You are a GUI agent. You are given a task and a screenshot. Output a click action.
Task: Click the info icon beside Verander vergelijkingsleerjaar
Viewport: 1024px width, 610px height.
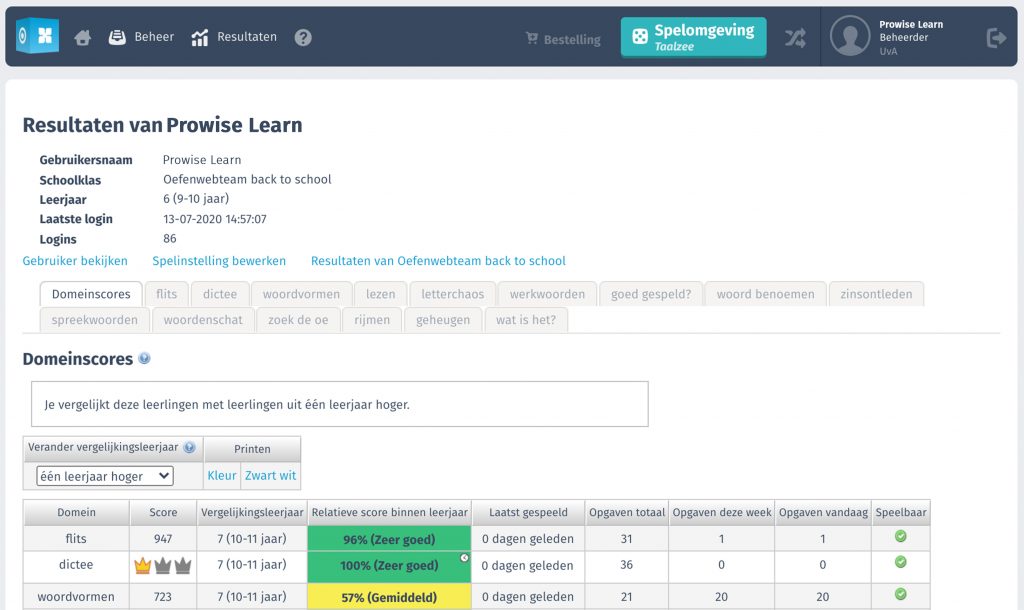coord(189,447)
